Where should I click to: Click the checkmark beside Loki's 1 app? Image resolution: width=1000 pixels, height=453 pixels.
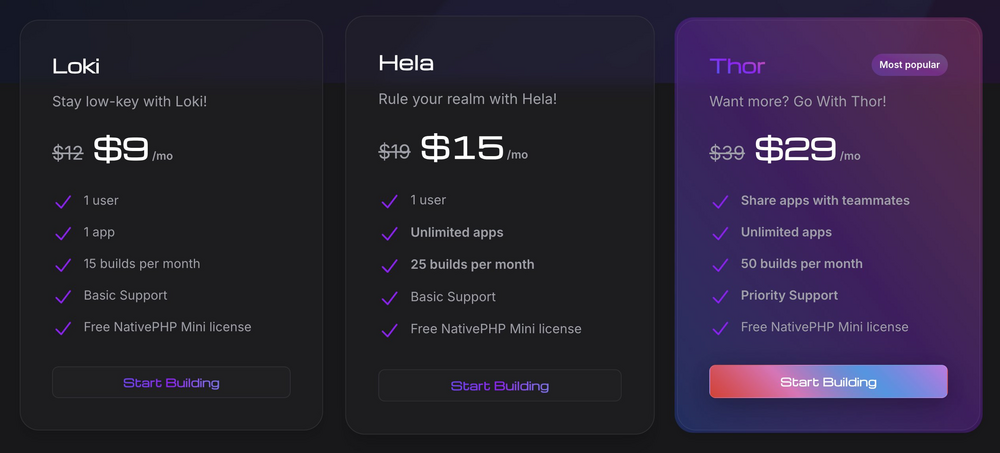click(x=63, y=233)
